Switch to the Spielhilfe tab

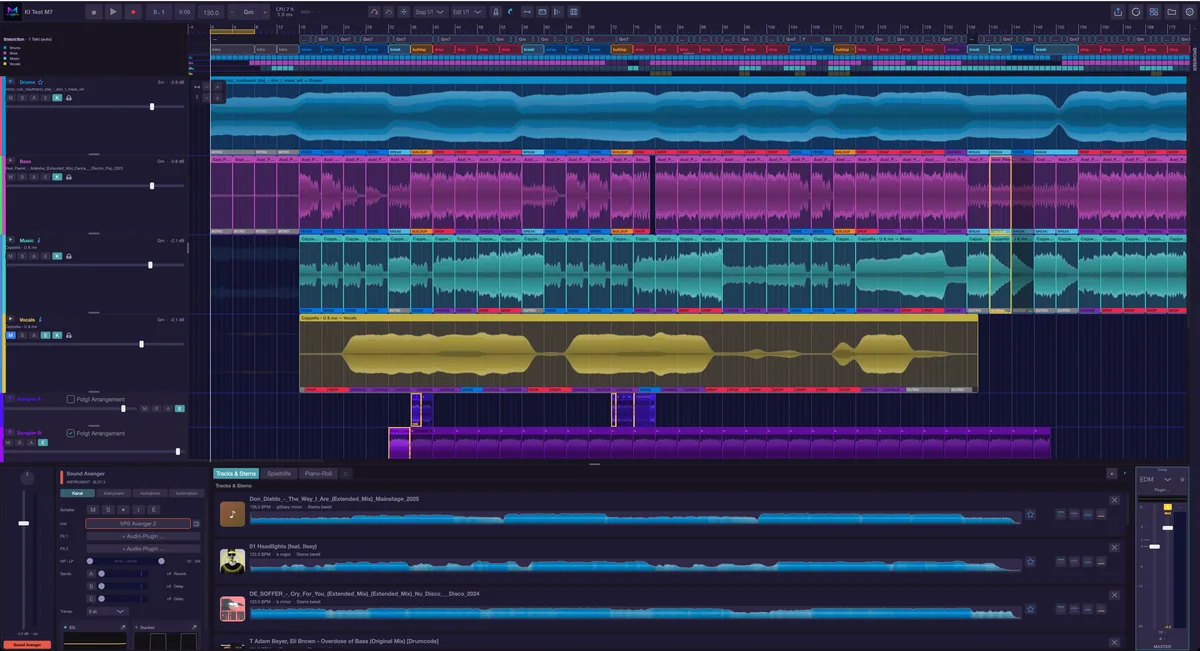279,473
